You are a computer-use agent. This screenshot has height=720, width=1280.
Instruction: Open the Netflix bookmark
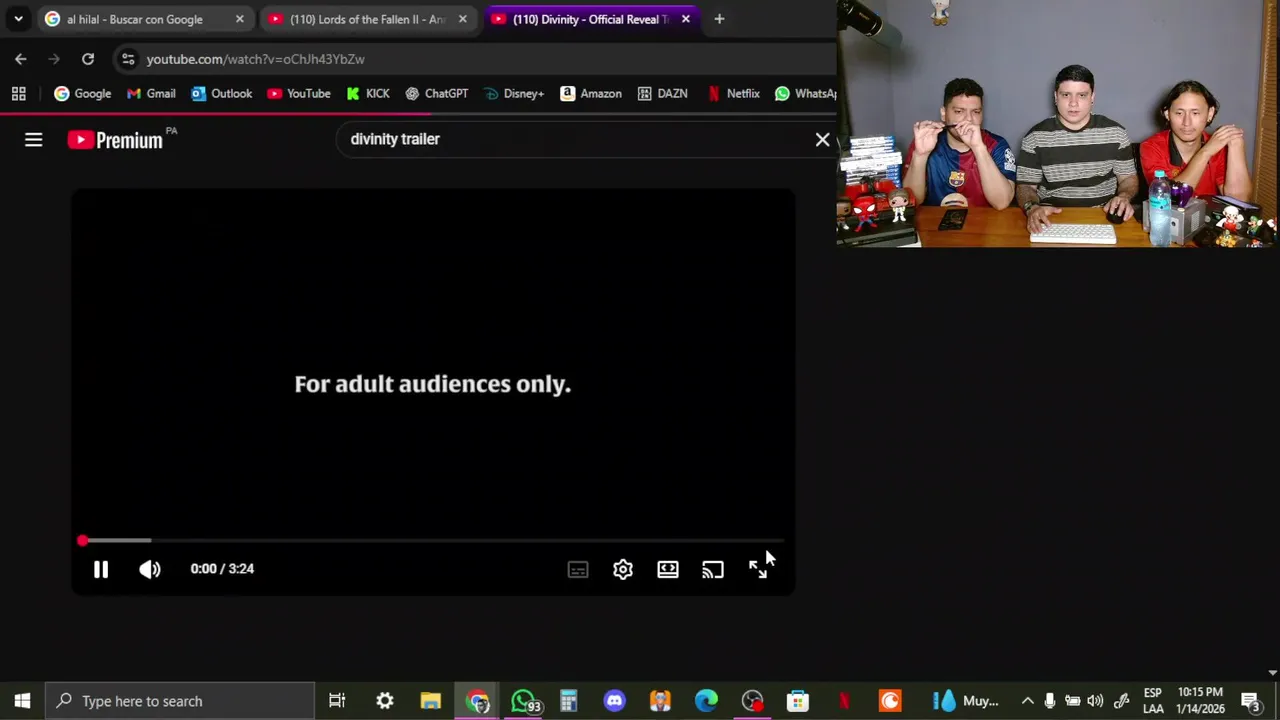click(x=733, y=94)
